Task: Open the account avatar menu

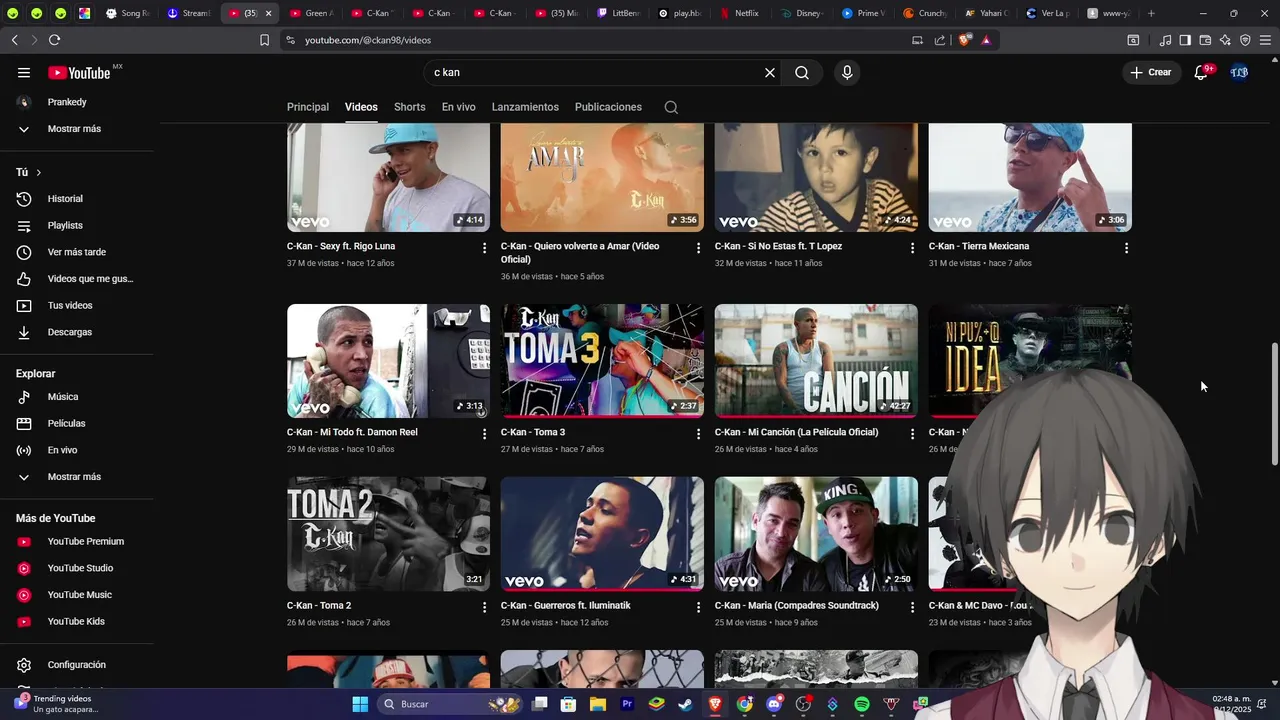Action: (1239, 72)
